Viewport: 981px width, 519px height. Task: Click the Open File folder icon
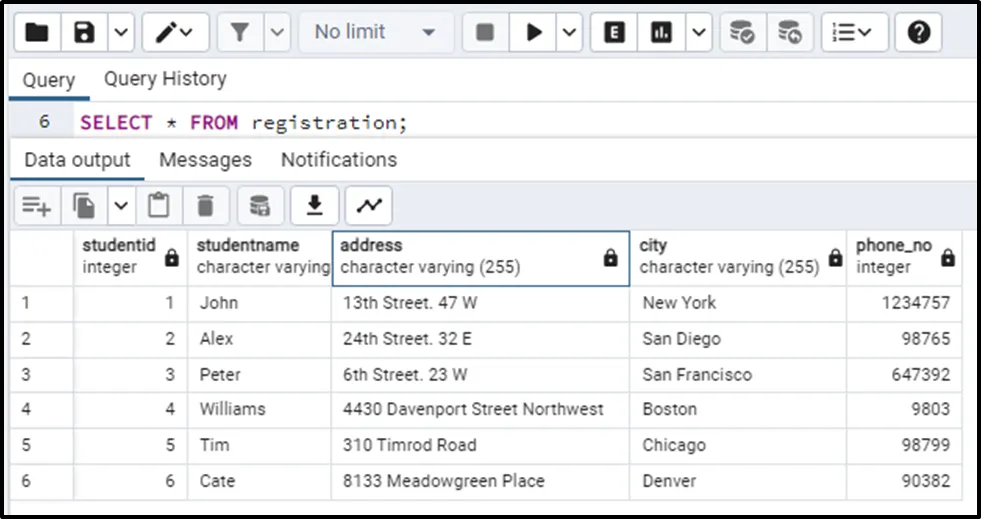tap(37, 33)
